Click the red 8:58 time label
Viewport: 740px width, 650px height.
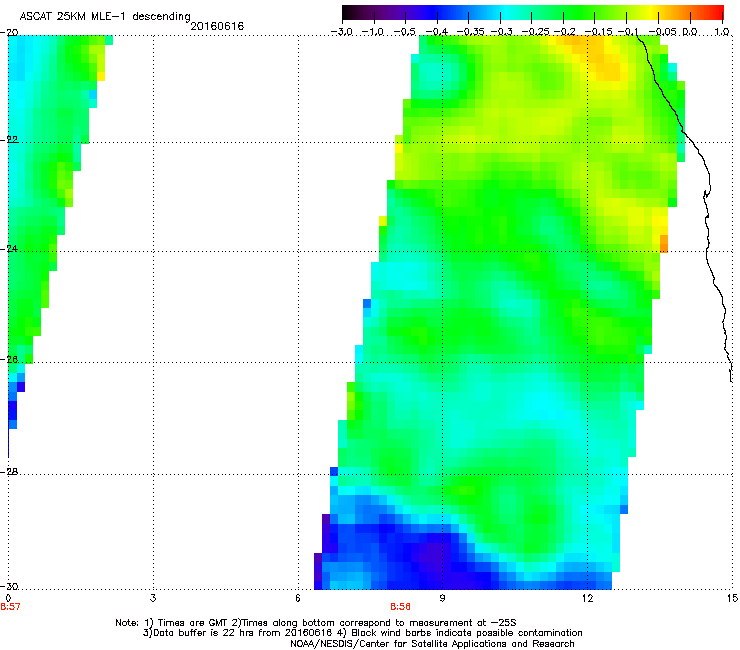400,607
